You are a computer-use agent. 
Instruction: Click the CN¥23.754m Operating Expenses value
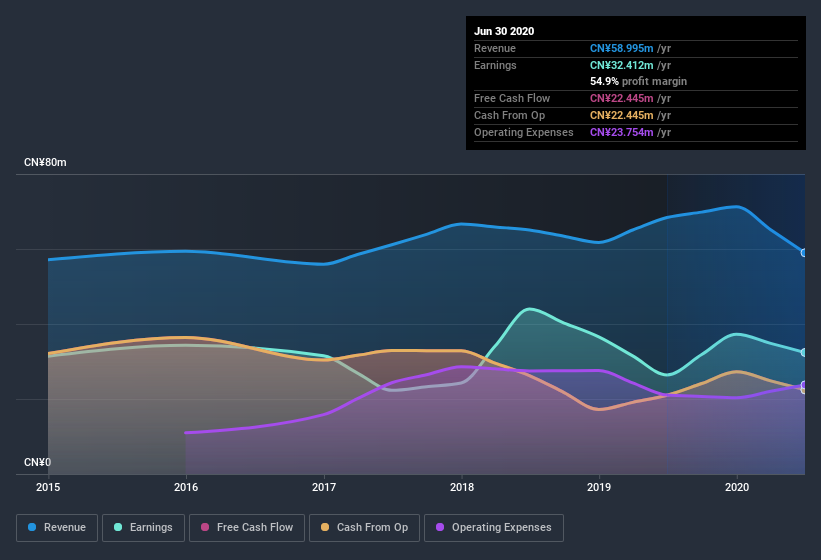tap(622, 132)
